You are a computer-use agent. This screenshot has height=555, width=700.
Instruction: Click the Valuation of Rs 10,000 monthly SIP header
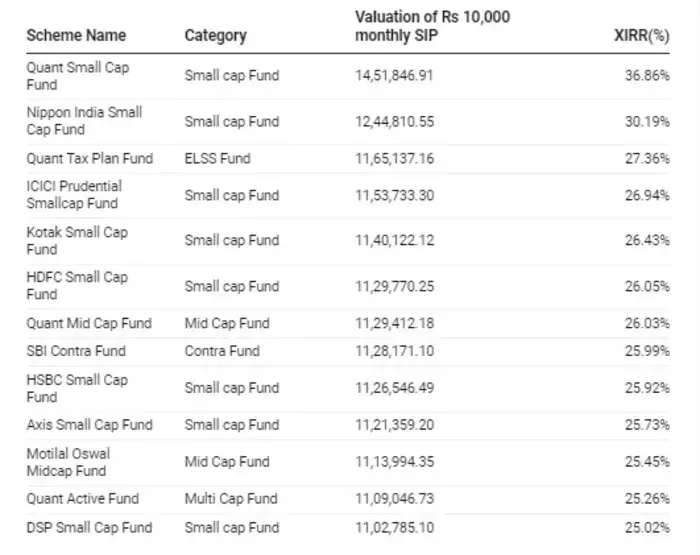(418, 27)
